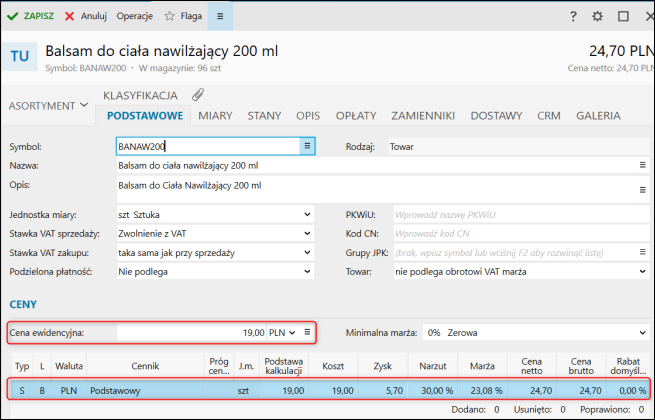Save the record with ZAPISZ

click(30, 16)
